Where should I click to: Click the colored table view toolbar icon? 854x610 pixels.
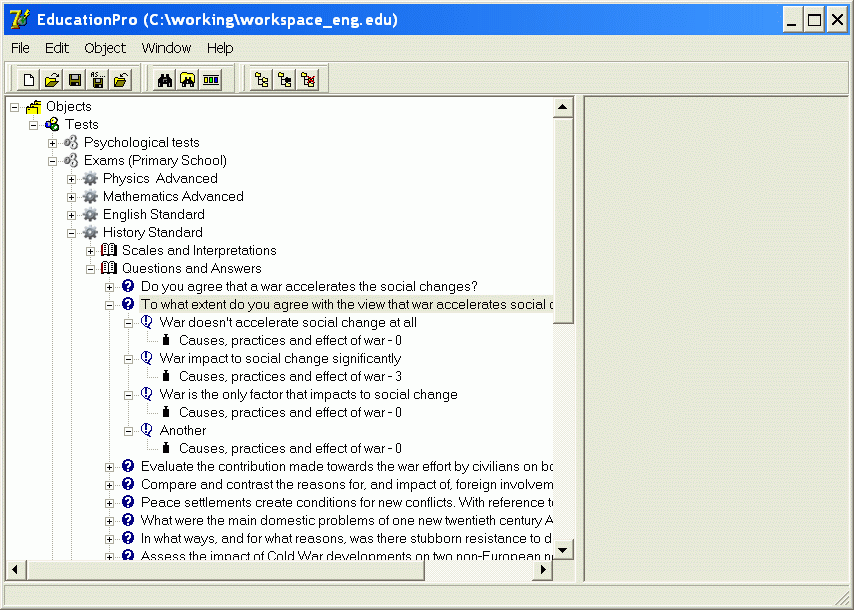tap(210, 79)
